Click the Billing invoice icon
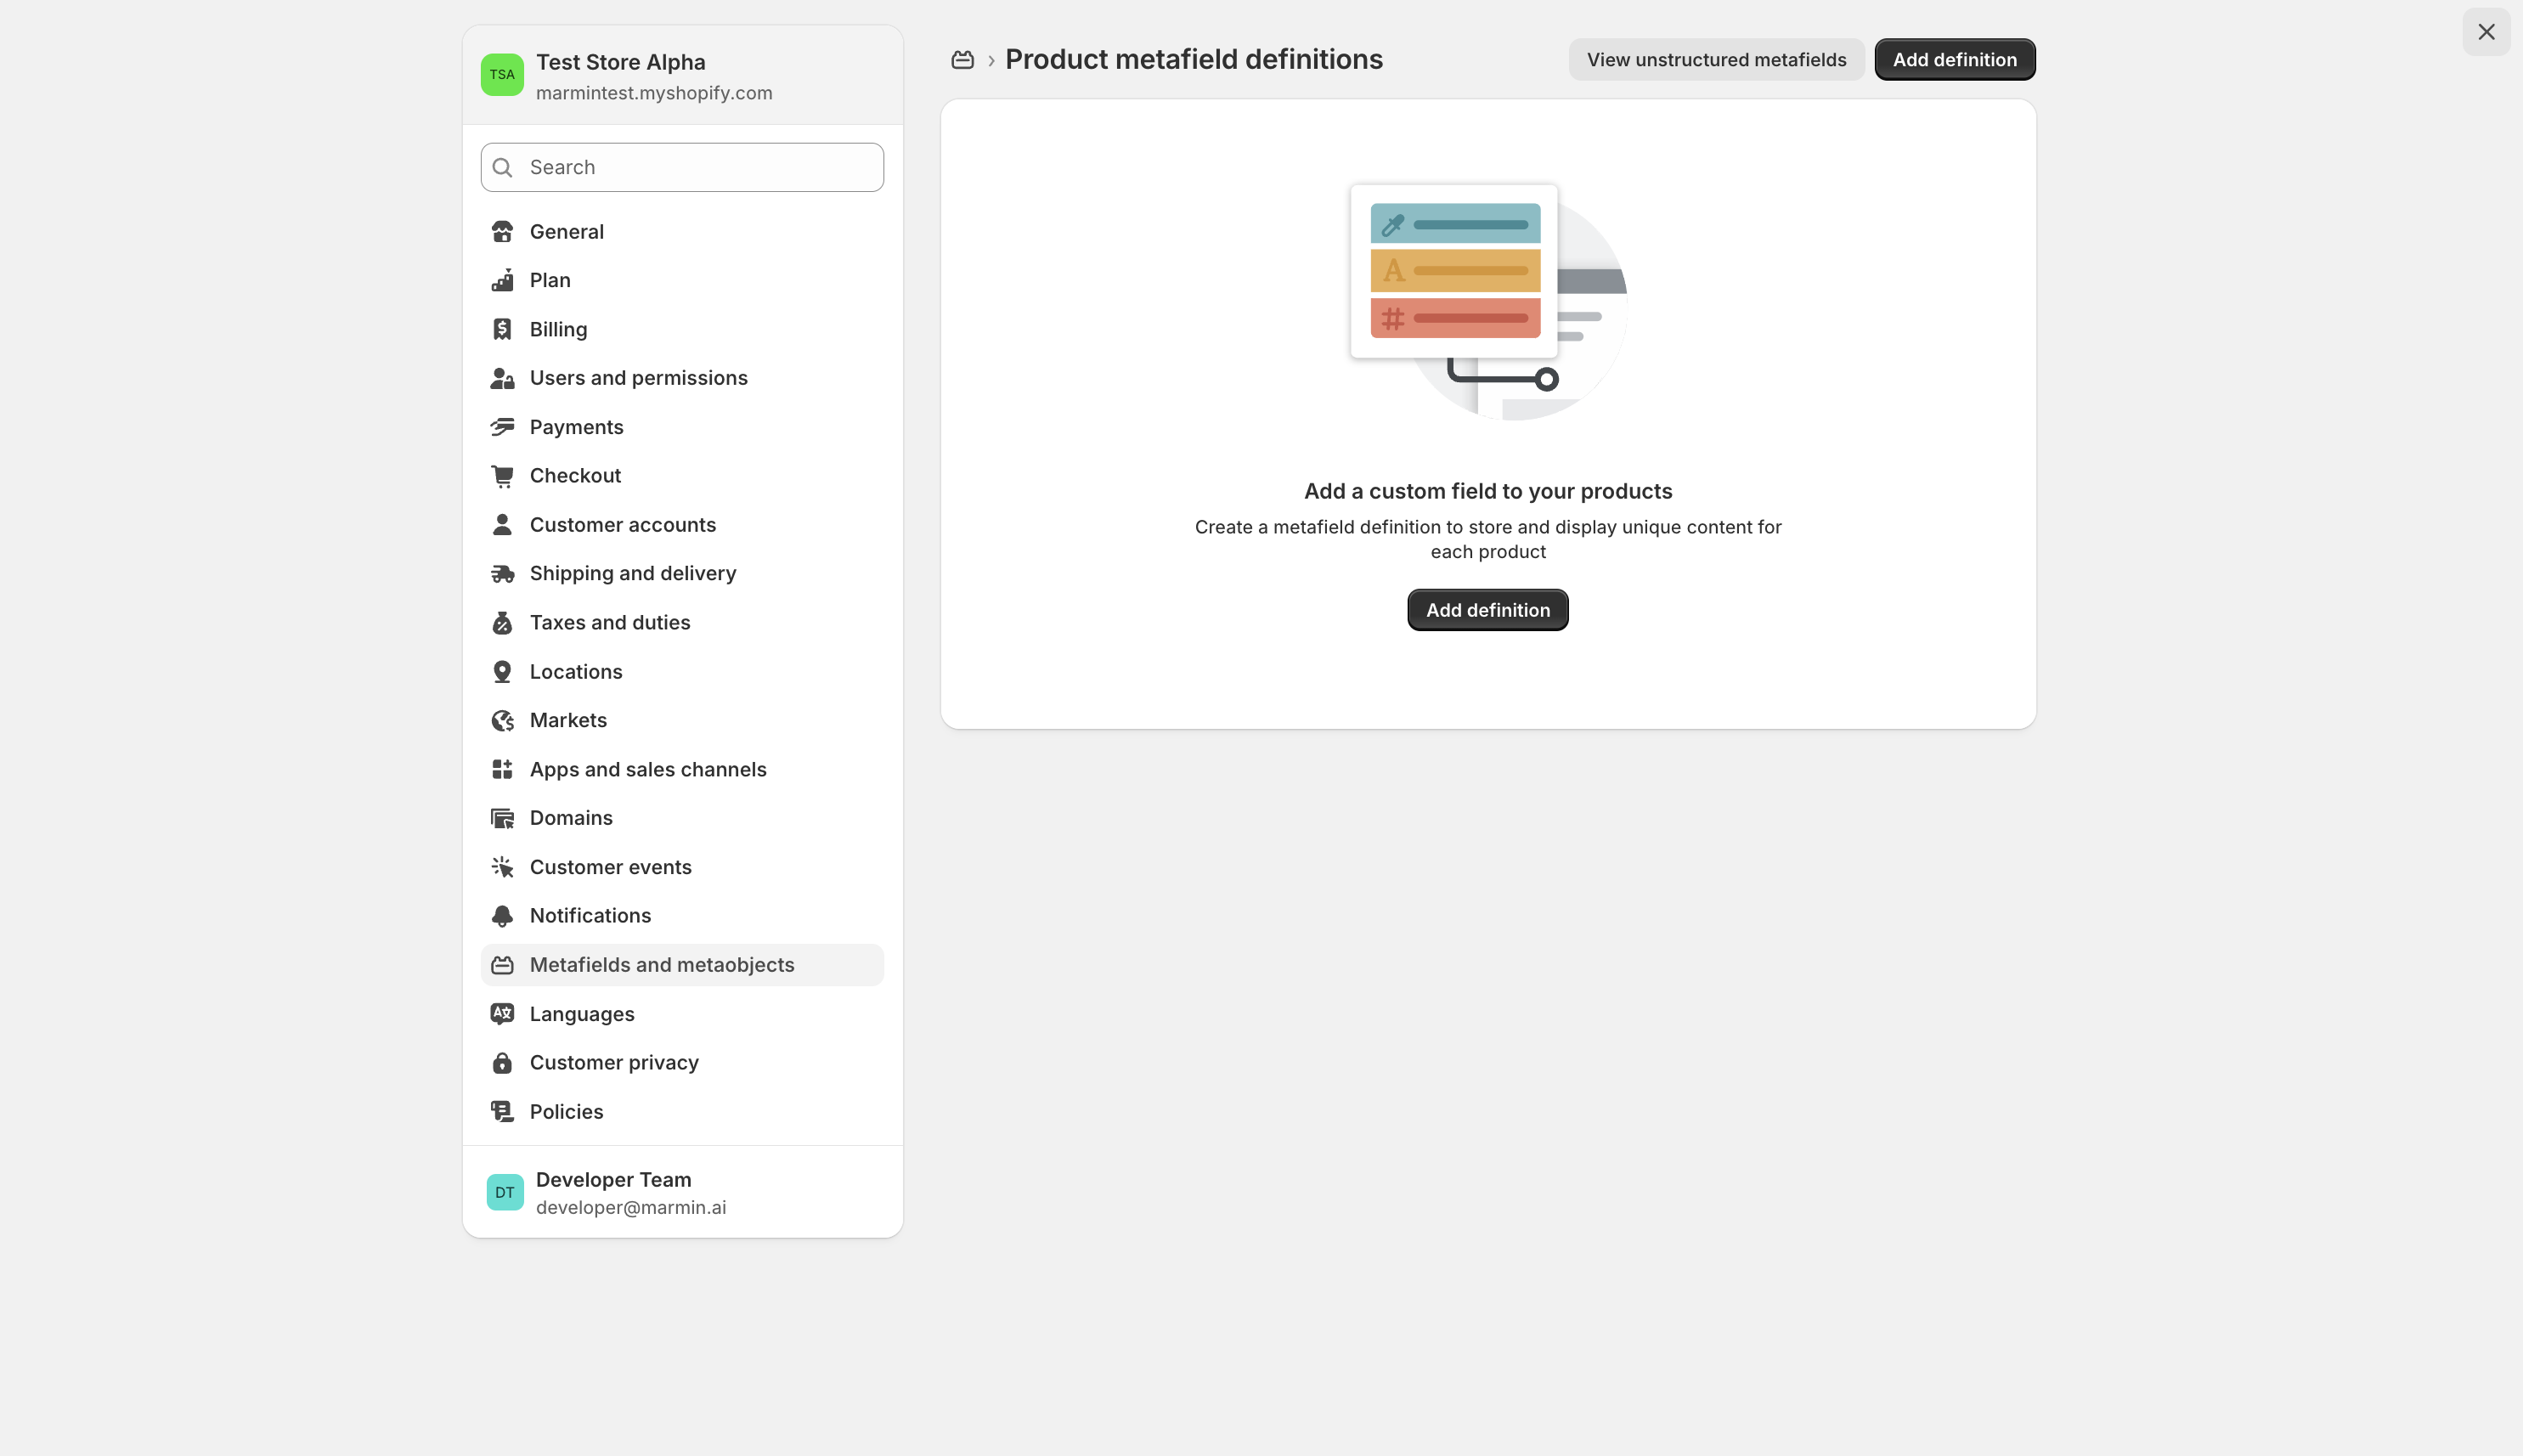2523x1456 pixels. tap(503, 328)
